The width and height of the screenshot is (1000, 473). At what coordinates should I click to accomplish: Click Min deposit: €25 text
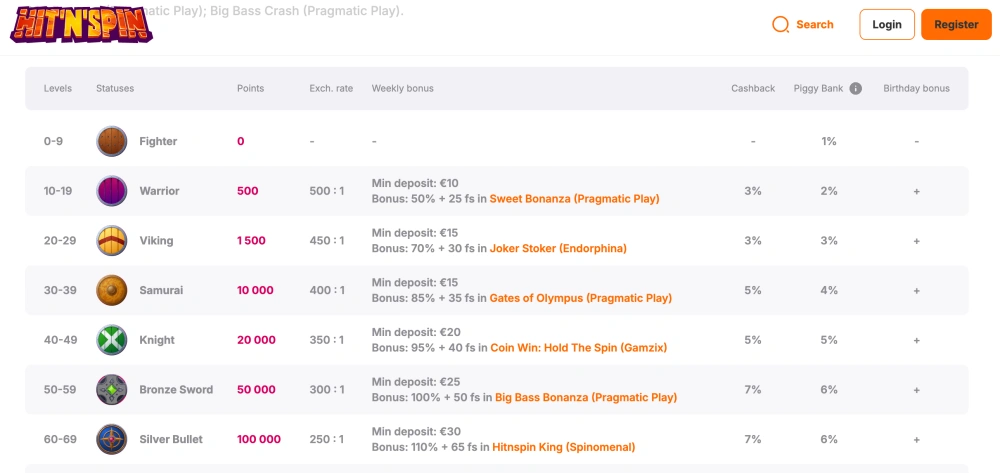coord(416,382)
